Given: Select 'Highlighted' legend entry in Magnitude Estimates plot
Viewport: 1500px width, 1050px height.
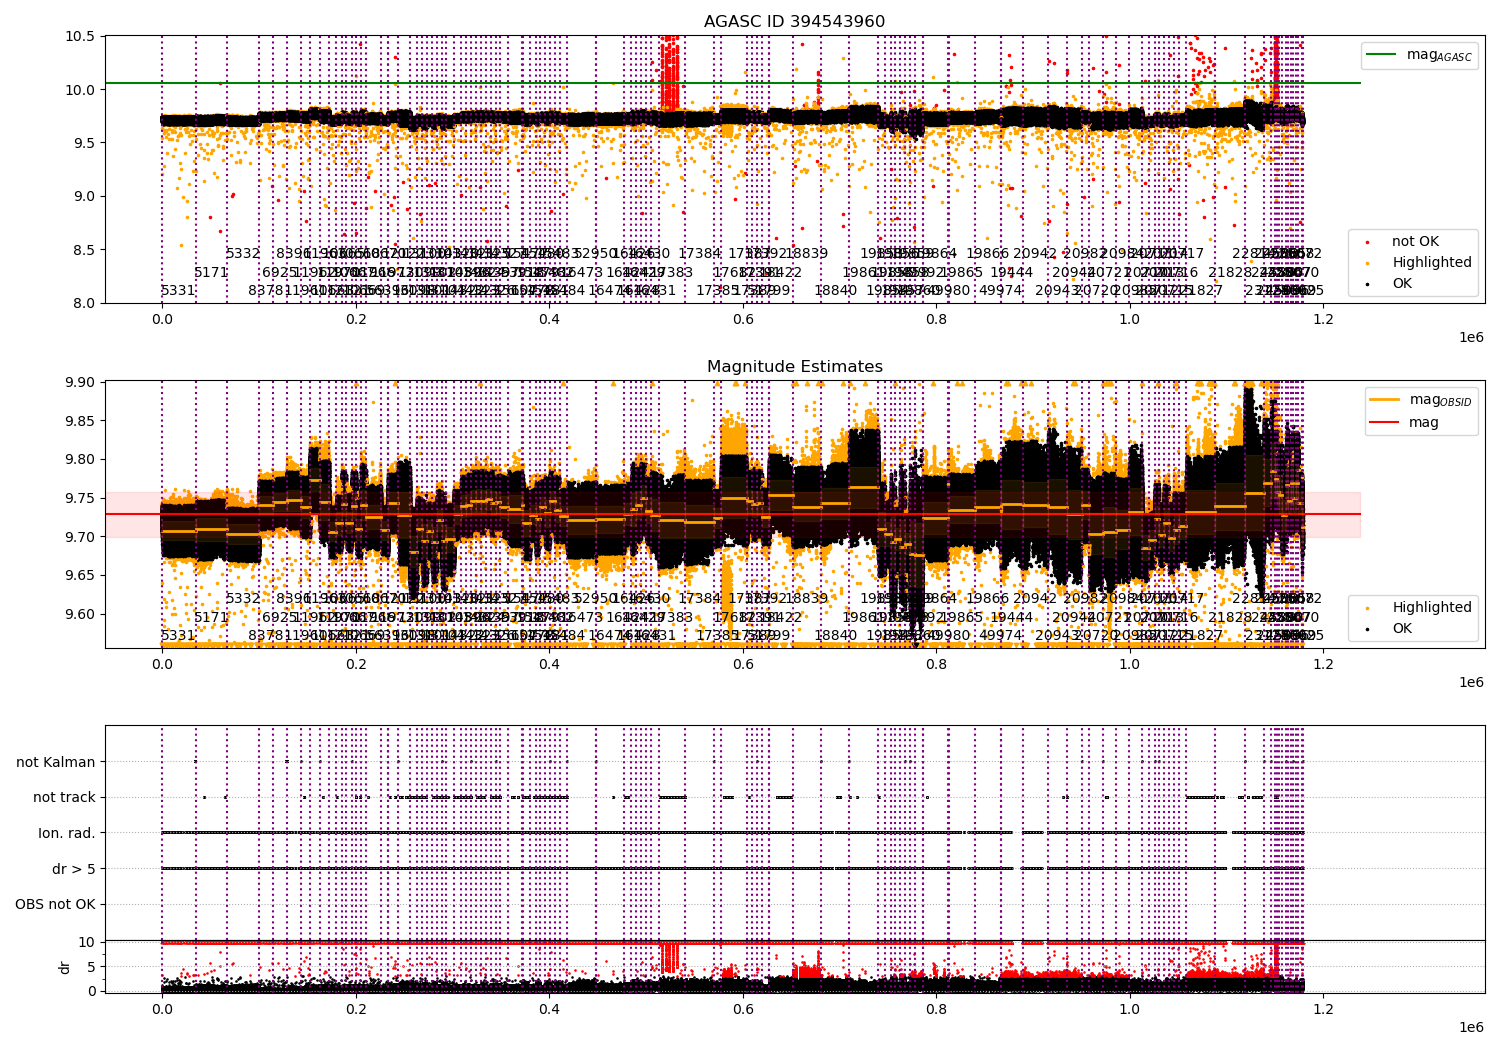Looking at the screenshot, I should [1432, 607].
